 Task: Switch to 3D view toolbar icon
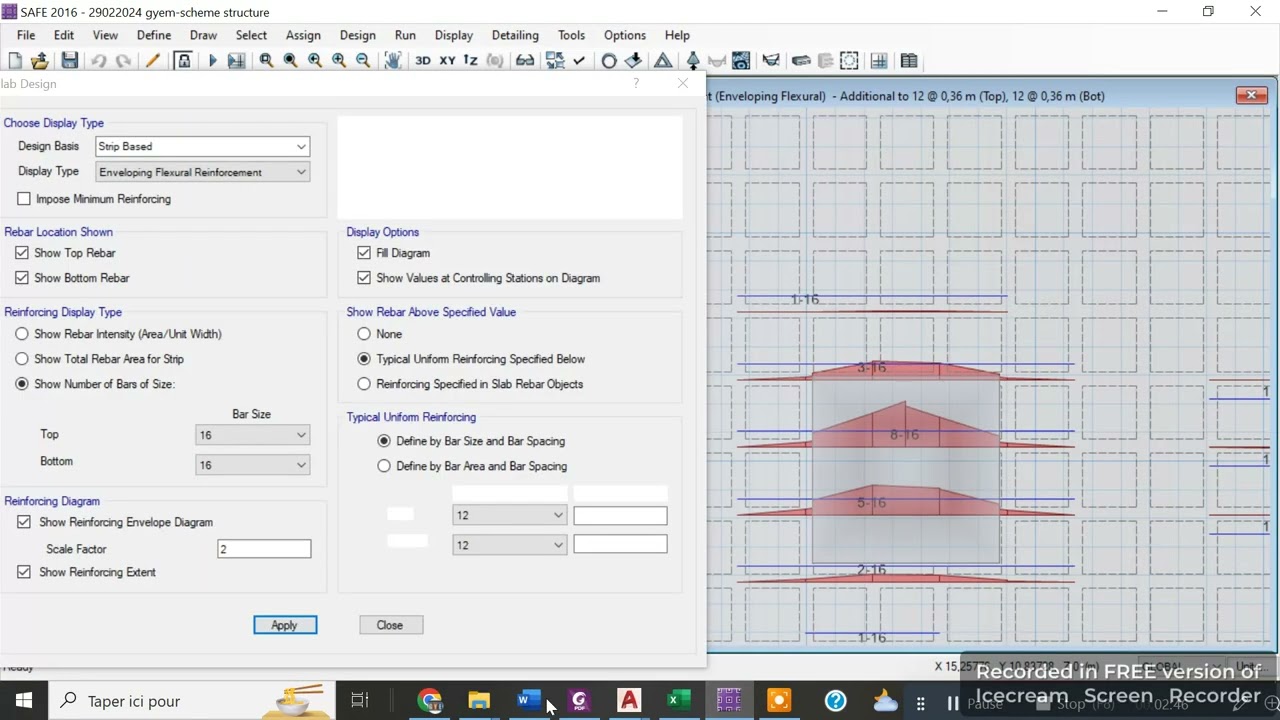click(x=423, y=61)
